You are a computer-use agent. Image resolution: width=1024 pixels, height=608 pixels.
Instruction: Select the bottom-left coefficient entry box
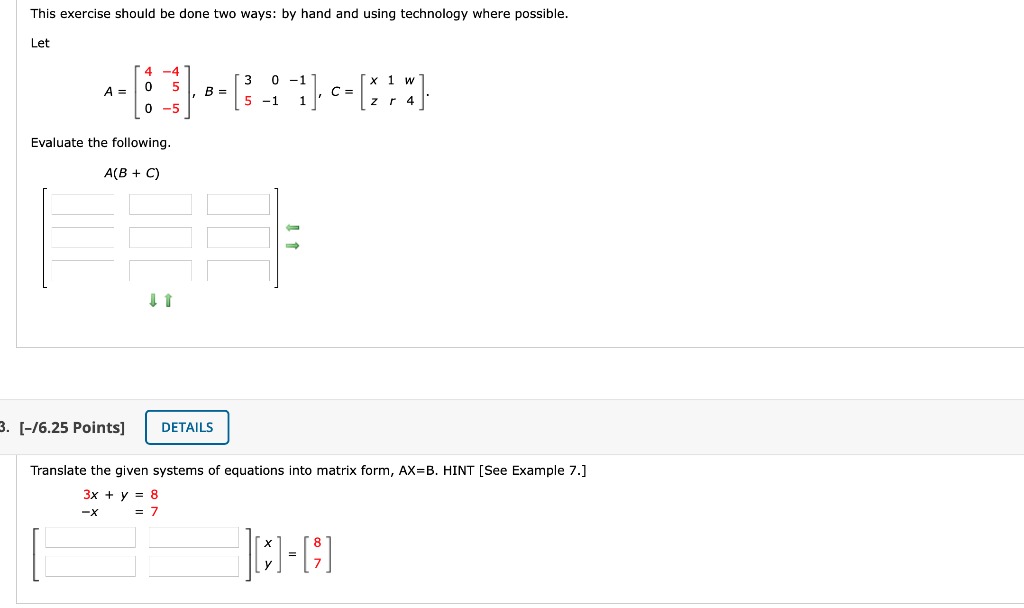(91, 566)
